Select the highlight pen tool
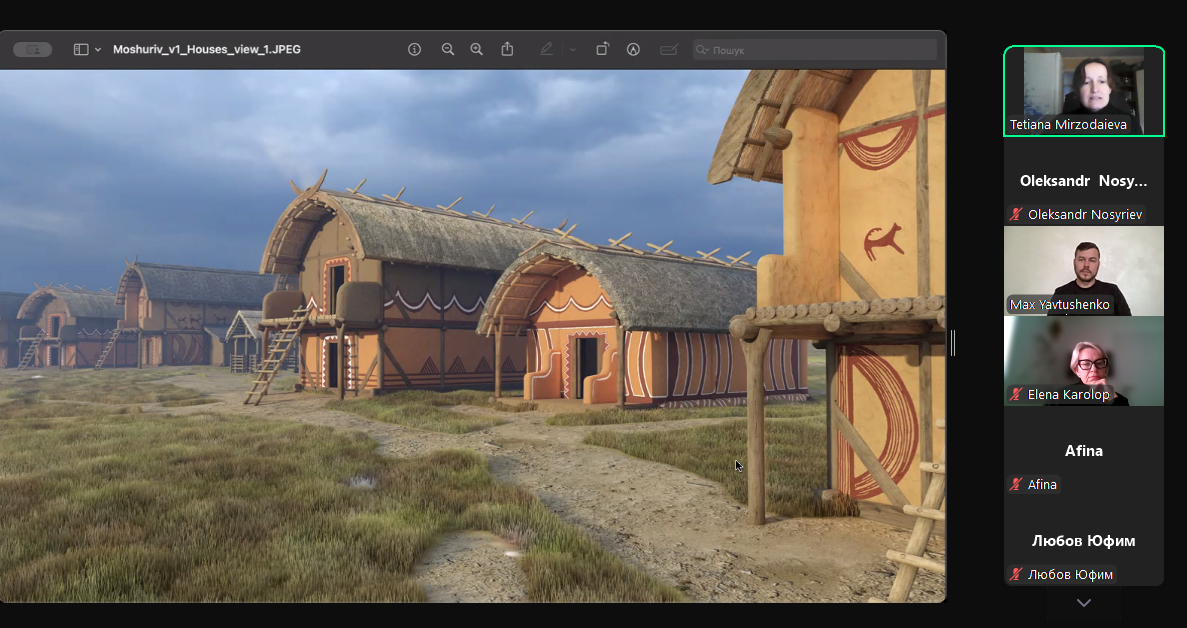 [x=546, y=49]
